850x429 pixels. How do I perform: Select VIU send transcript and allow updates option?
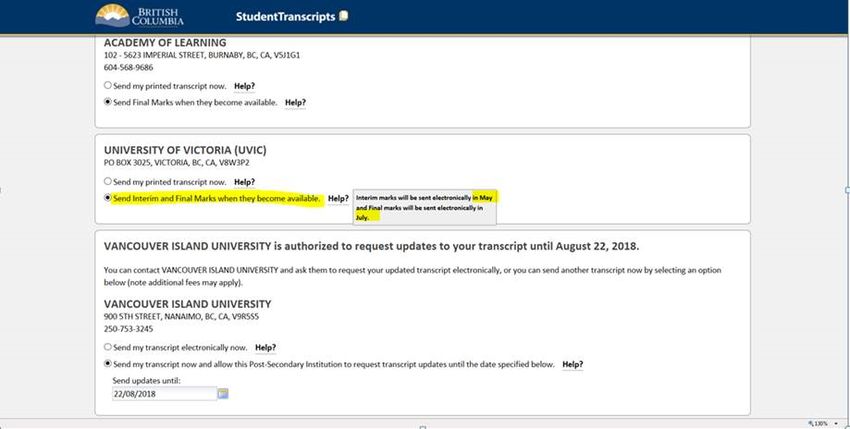108,364
